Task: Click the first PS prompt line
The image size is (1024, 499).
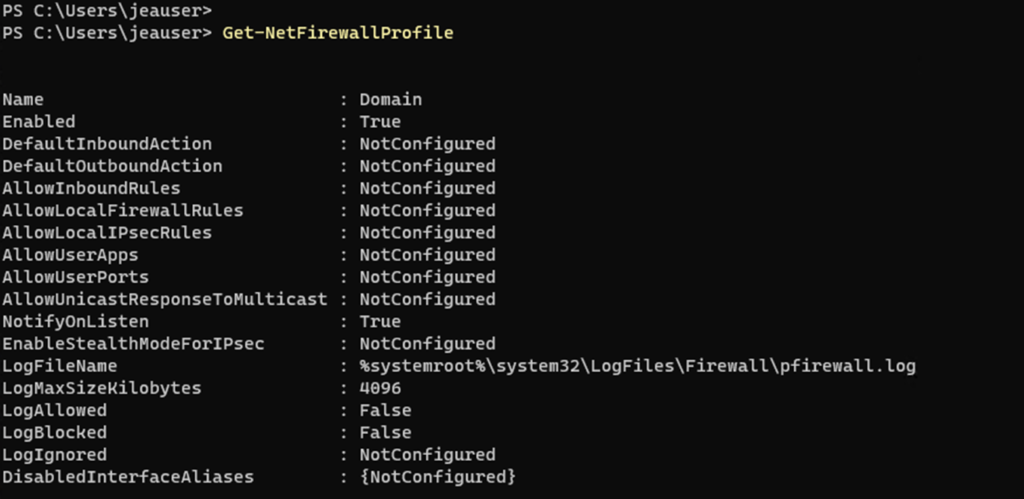Action: click(107, 12)
